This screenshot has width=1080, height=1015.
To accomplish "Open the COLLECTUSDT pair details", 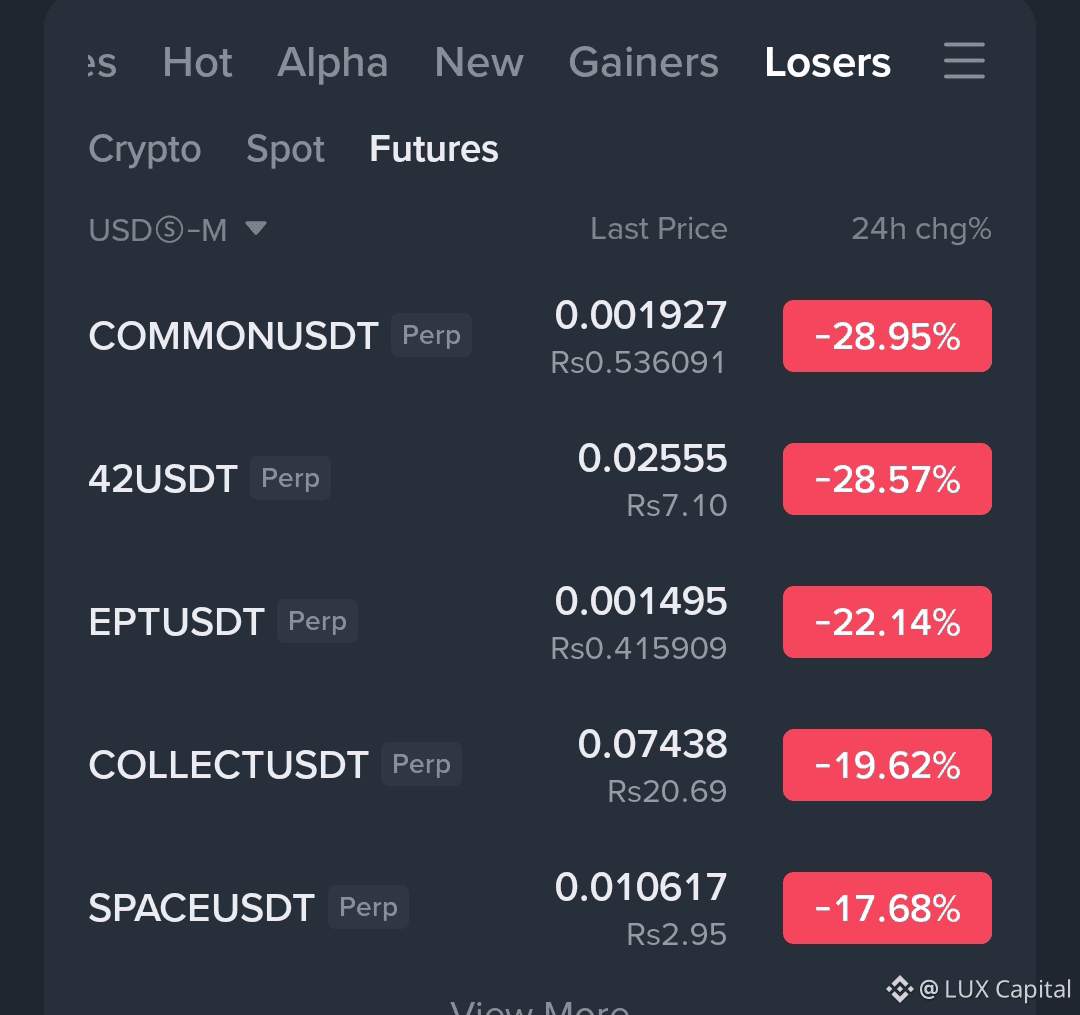I will click(228, 764).
